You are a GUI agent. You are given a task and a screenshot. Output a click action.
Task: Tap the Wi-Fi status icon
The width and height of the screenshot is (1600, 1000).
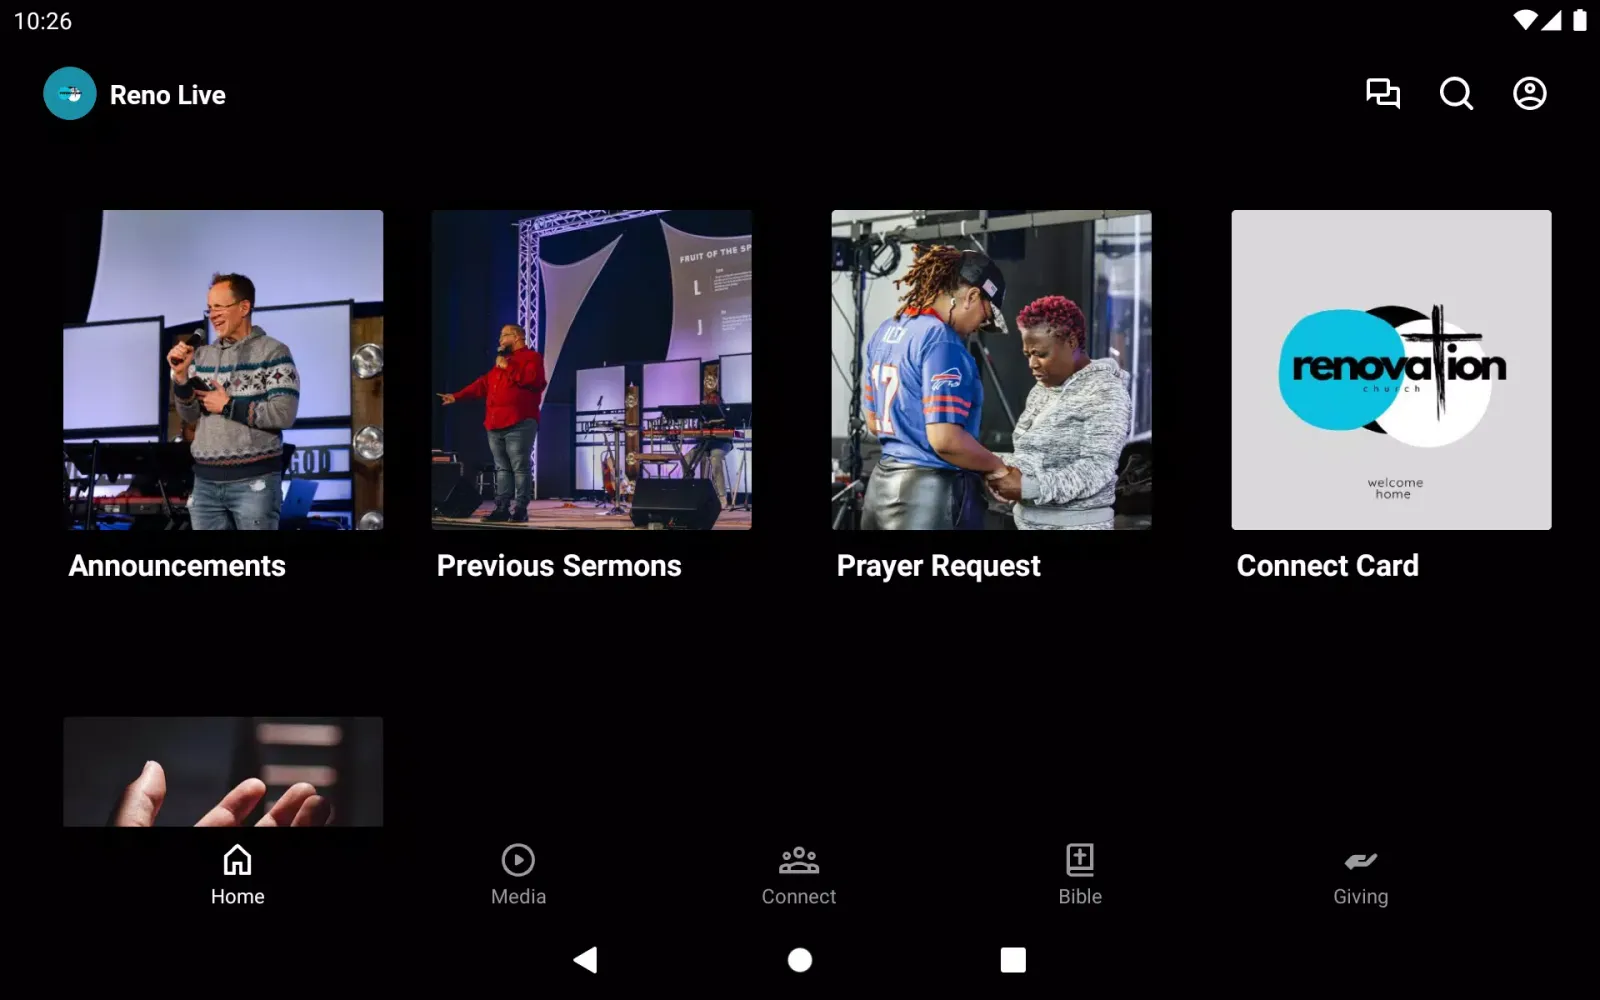click(1525, 20)
